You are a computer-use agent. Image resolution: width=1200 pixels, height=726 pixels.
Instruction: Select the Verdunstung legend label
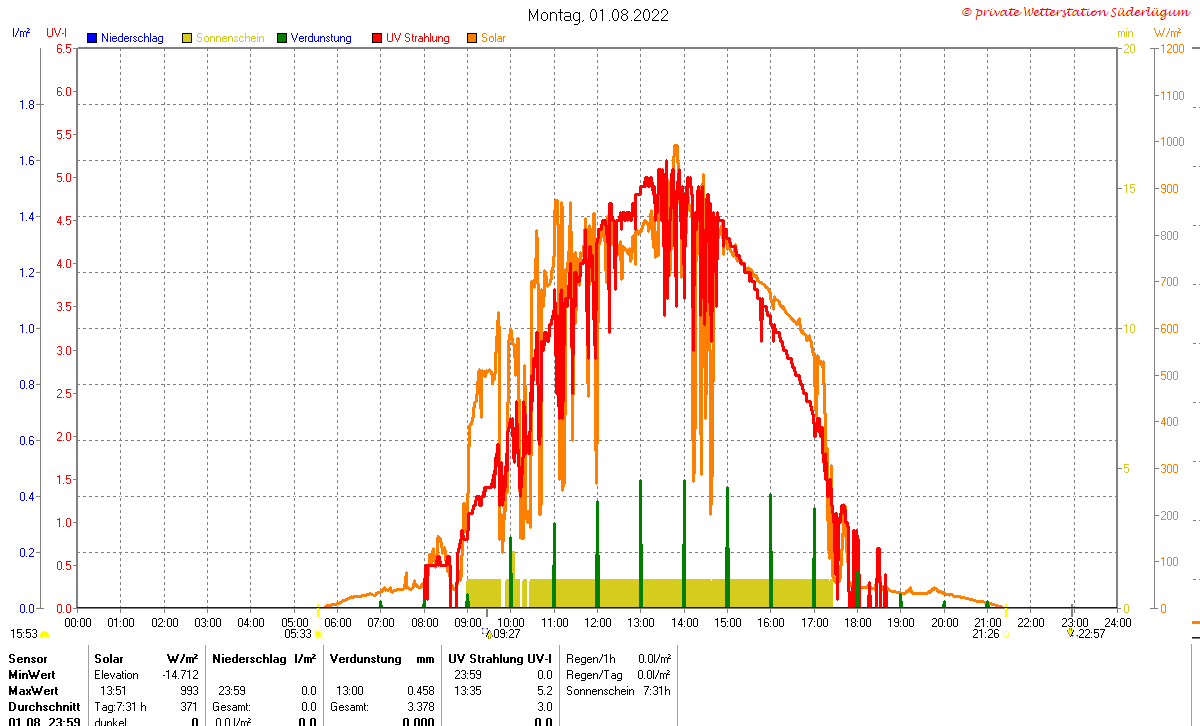[321, 38]
